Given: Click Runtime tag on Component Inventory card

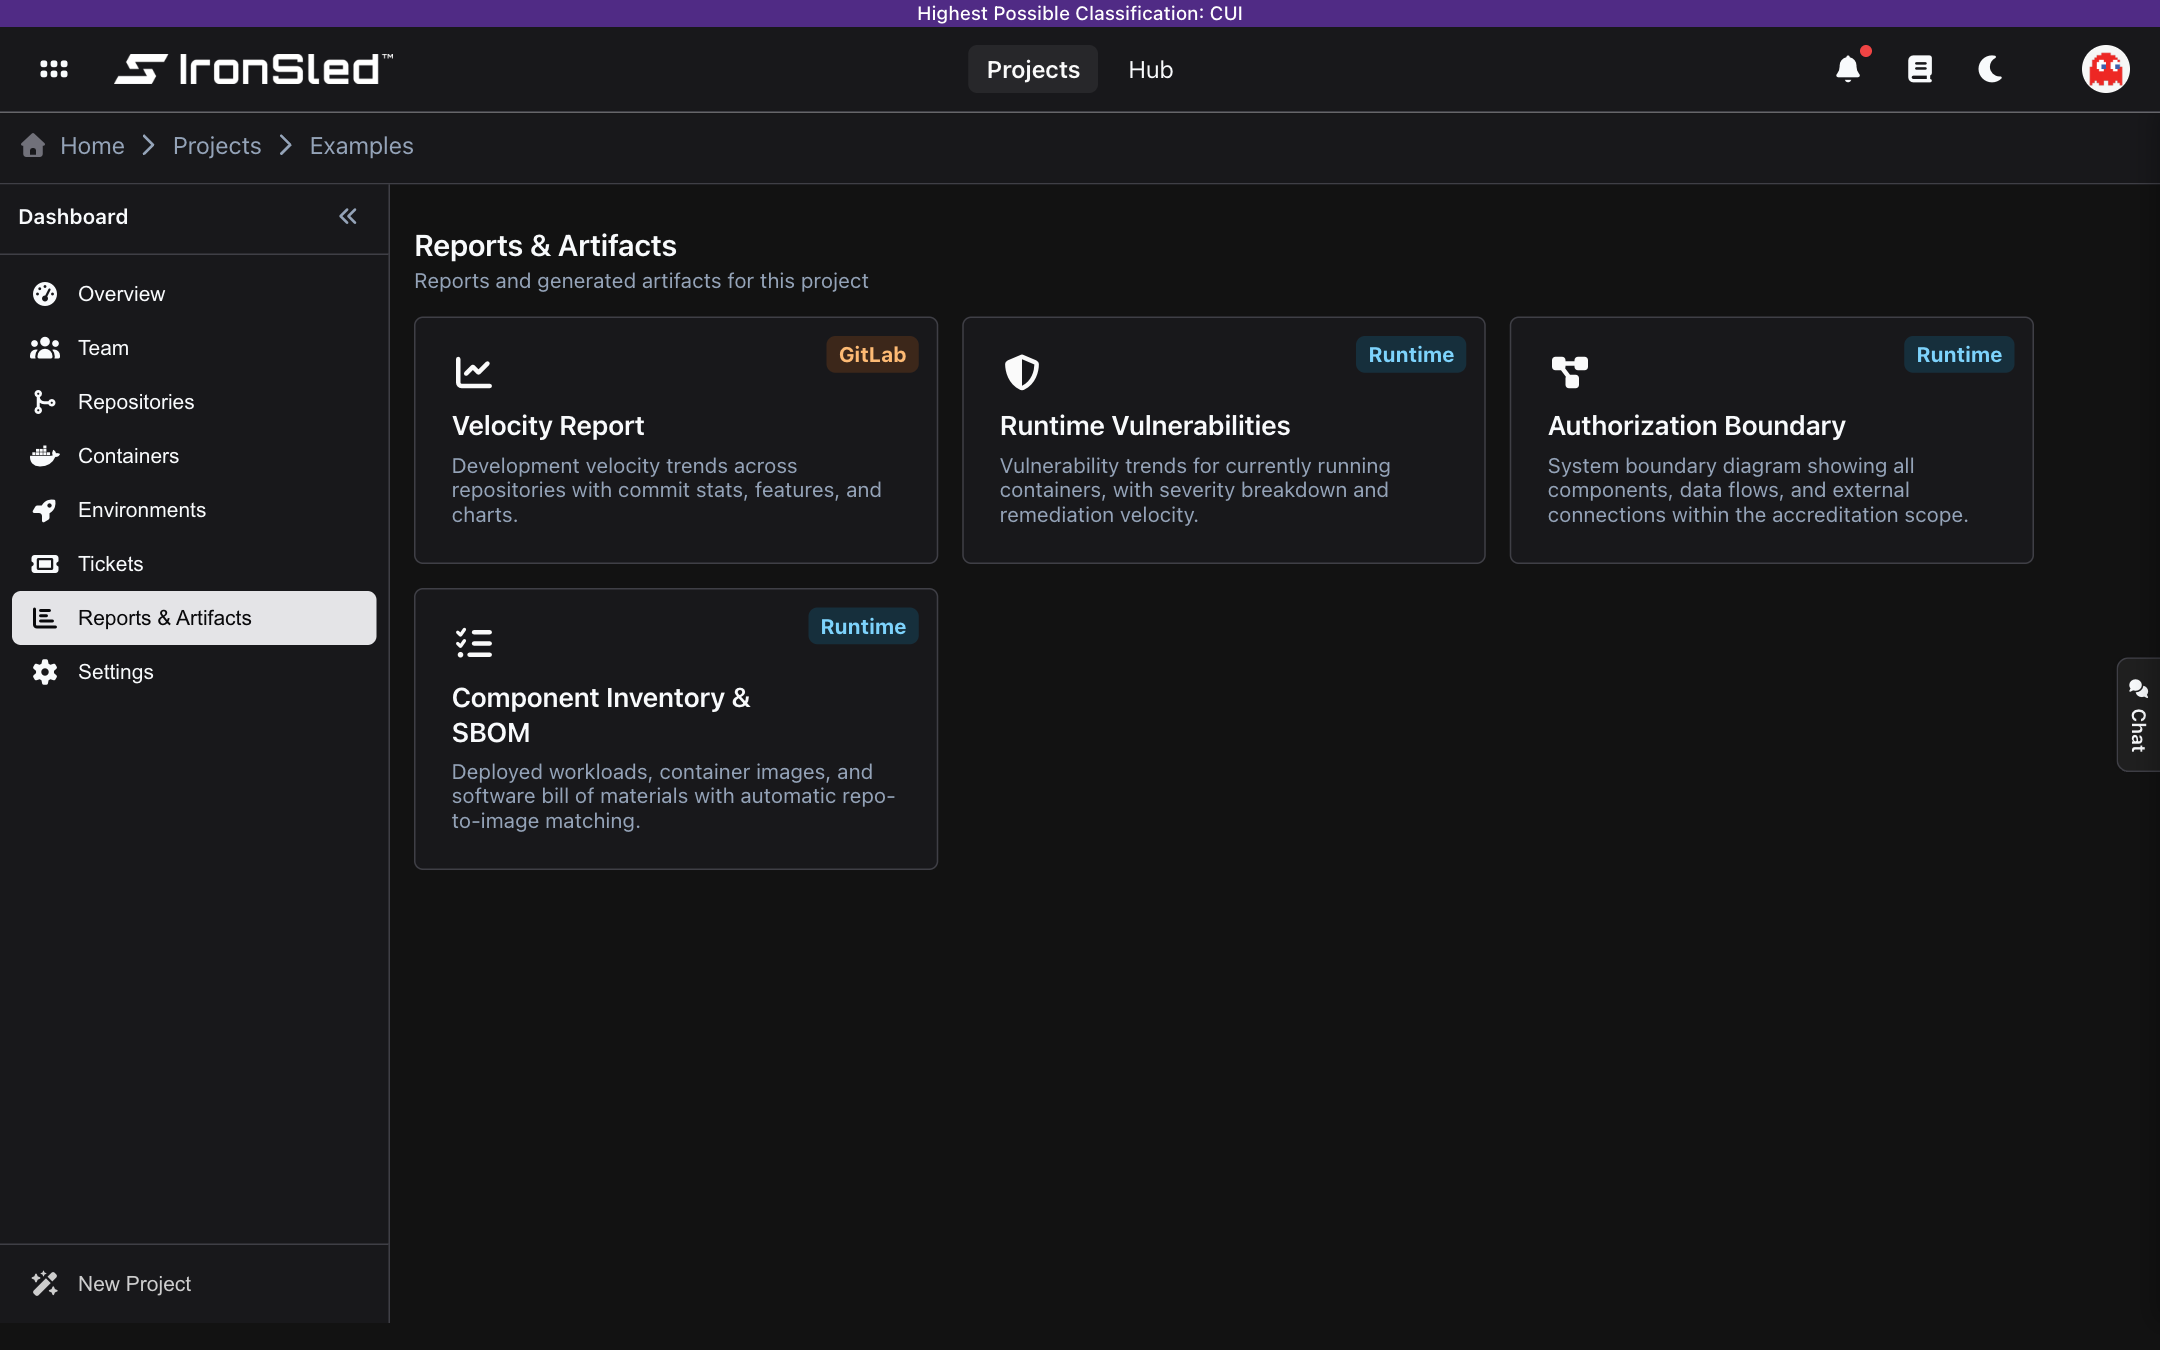Looking at the screenshot, I should click(863, 627).
